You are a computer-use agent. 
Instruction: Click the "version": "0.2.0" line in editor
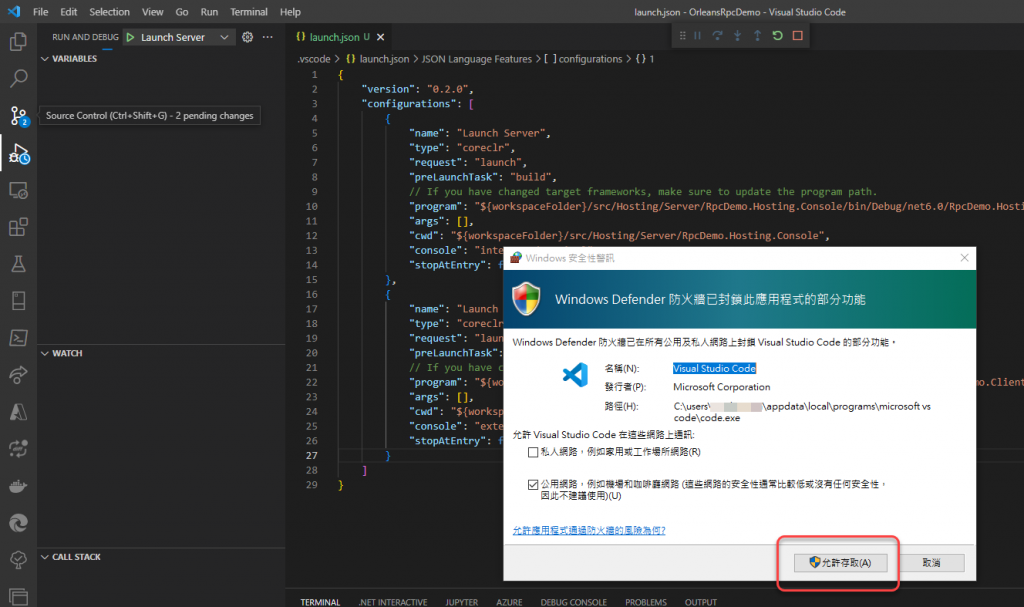(418, 89)
